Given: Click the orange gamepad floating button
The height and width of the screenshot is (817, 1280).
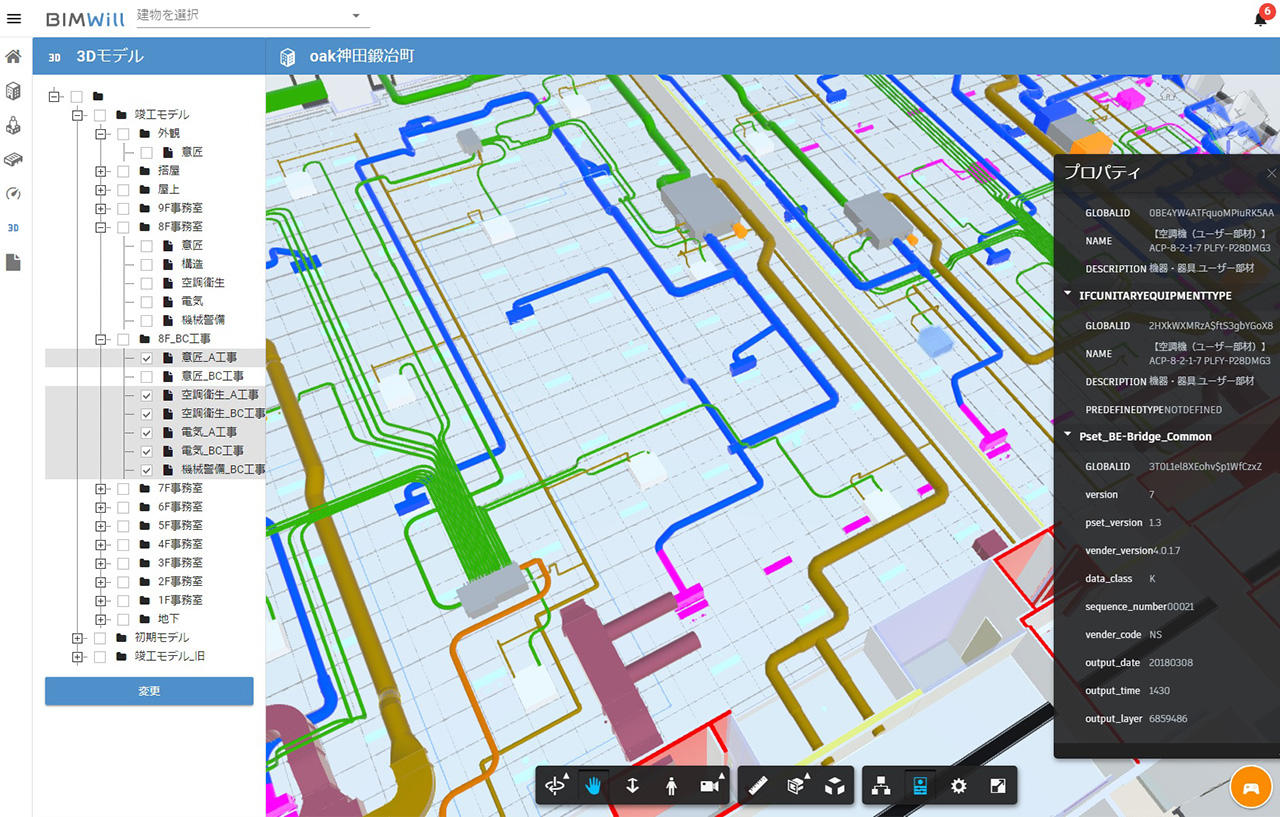Looking at the screenshot, I should (x=1250, y=786).
